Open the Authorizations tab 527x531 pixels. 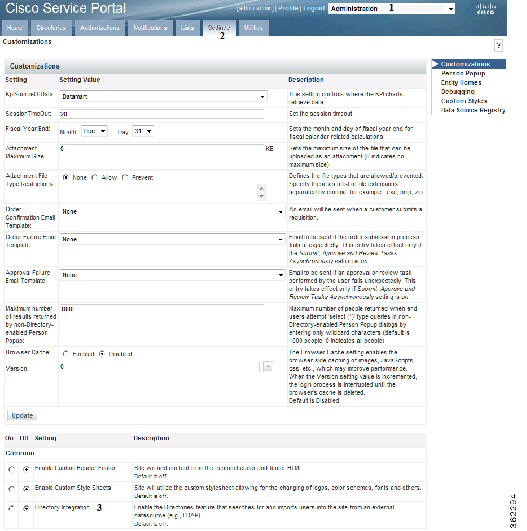[100, 28]
